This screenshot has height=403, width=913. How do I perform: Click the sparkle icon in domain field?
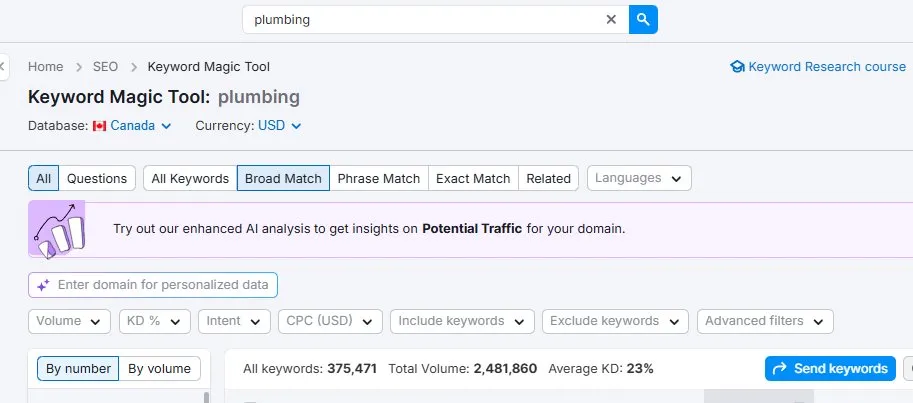[x=43, y=285]
